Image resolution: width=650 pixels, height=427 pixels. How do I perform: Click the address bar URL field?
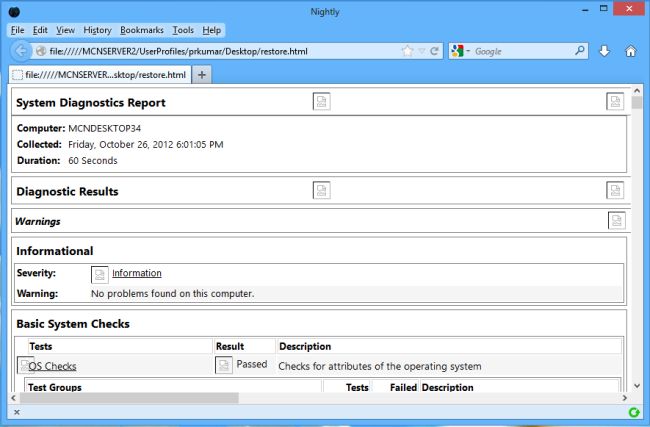pos(222,51)
